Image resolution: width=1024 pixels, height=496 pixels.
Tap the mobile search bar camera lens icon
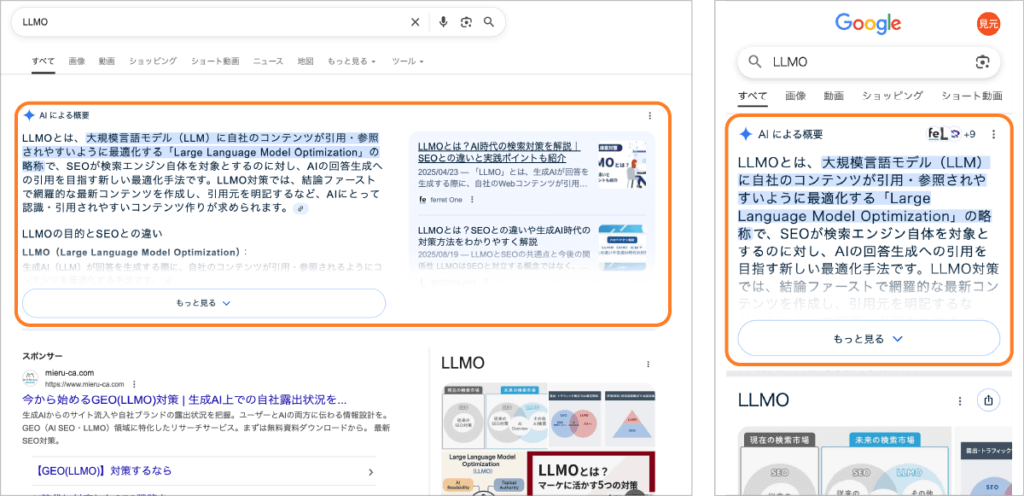[982, 62]
